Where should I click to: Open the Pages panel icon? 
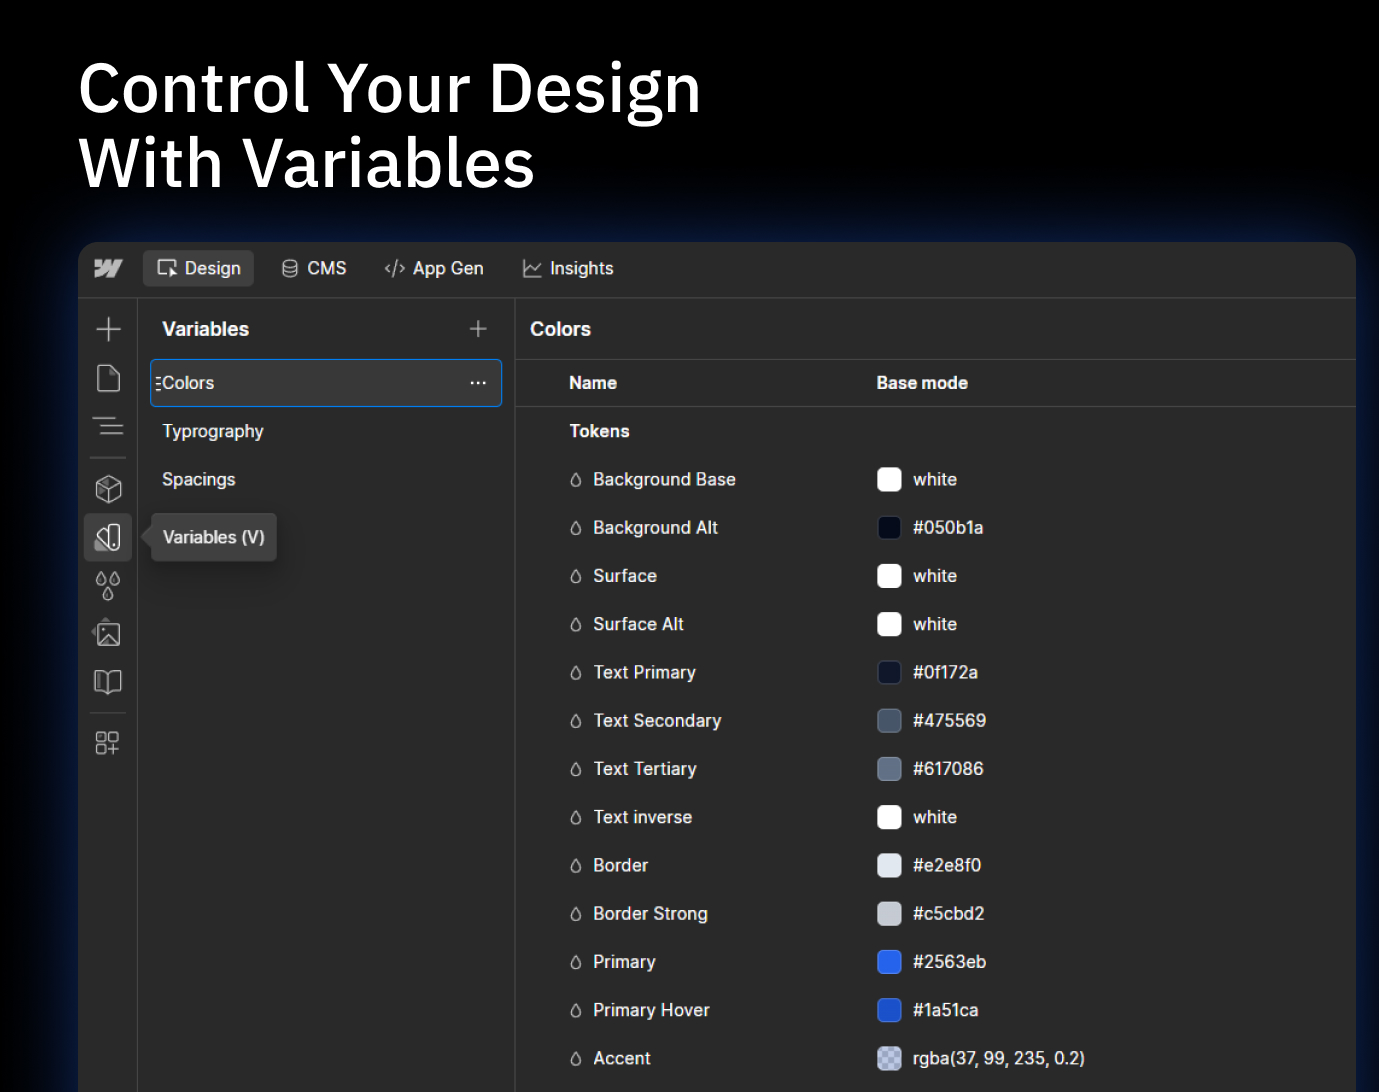(107, 378)
